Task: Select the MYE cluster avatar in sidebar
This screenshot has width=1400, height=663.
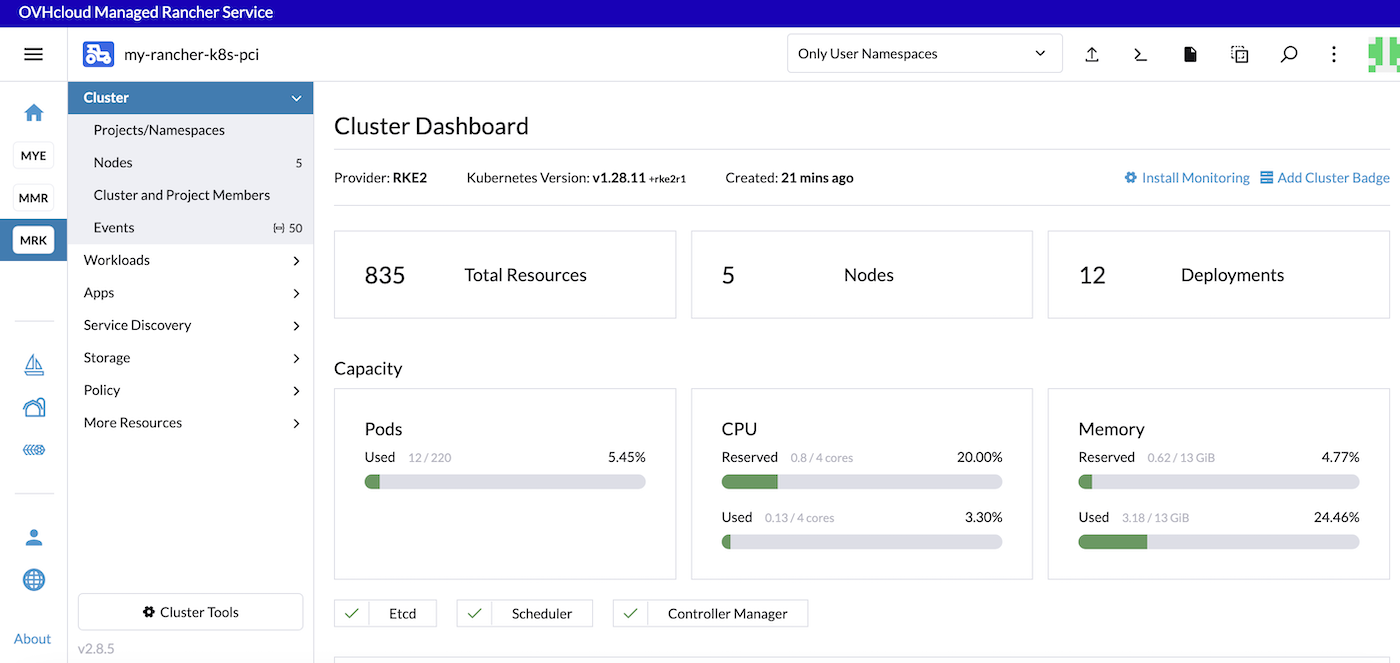Action: pyautogui.click(x=33, y=155)
